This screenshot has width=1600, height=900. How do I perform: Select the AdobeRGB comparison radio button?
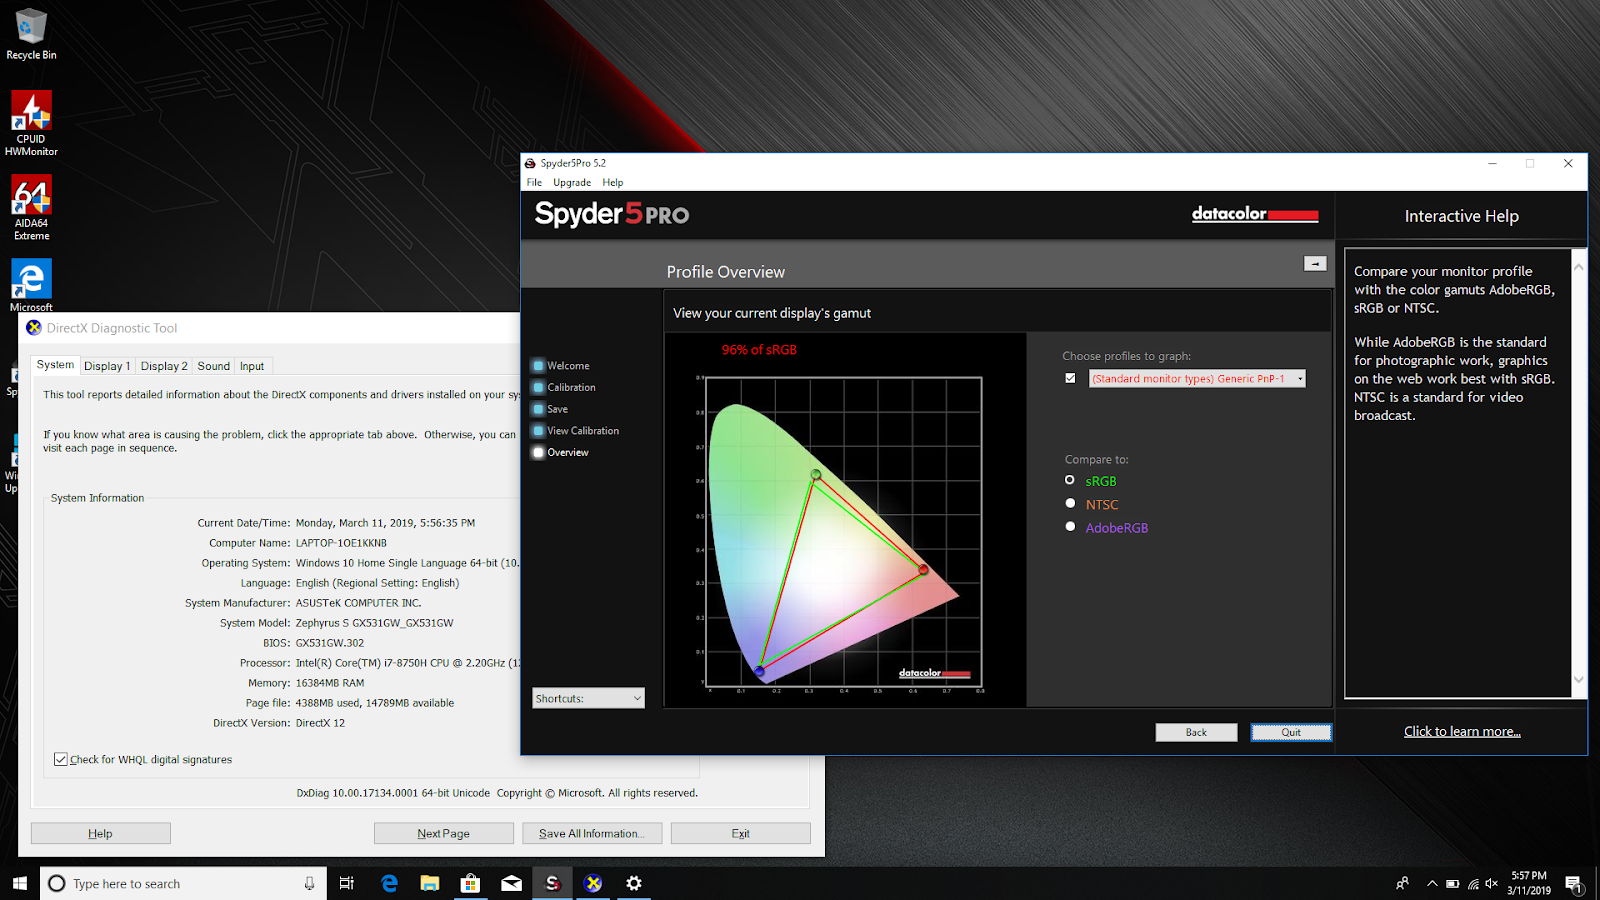[1070, 527]
